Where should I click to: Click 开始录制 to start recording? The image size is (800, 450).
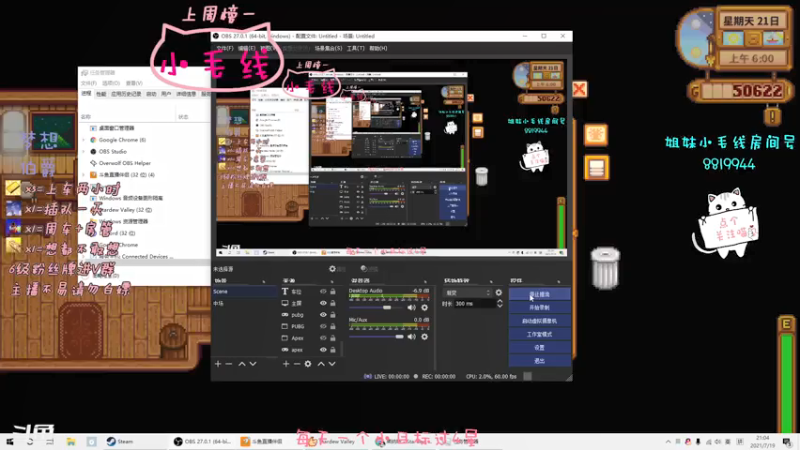[x=539, y=308]
